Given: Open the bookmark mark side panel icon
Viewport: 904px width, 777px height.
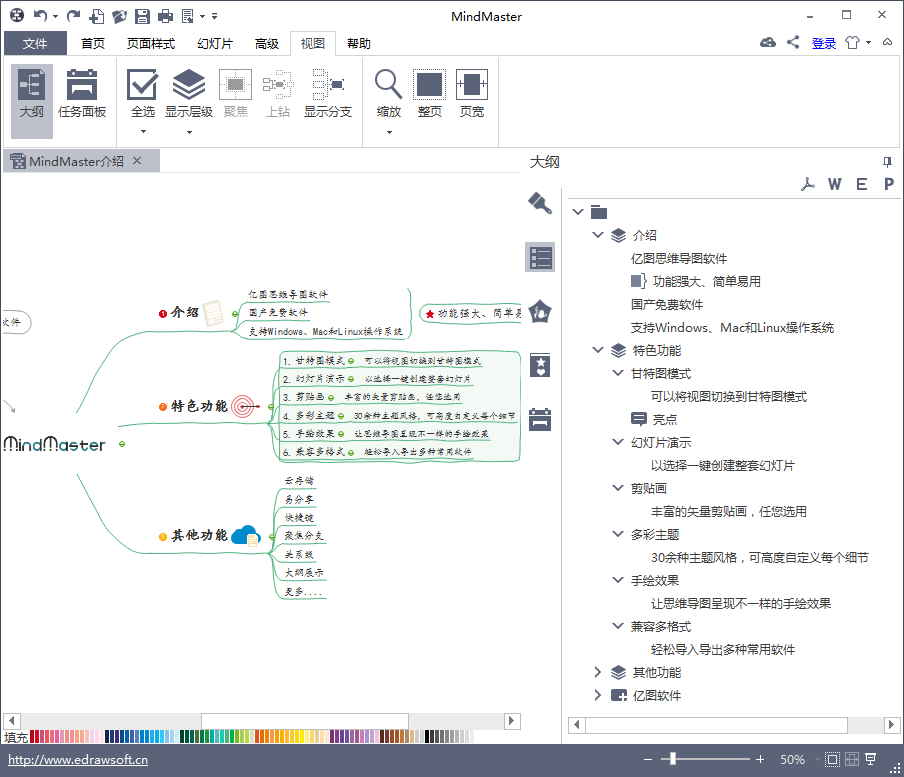Looking at the screenshot, I should coord(540,365).
